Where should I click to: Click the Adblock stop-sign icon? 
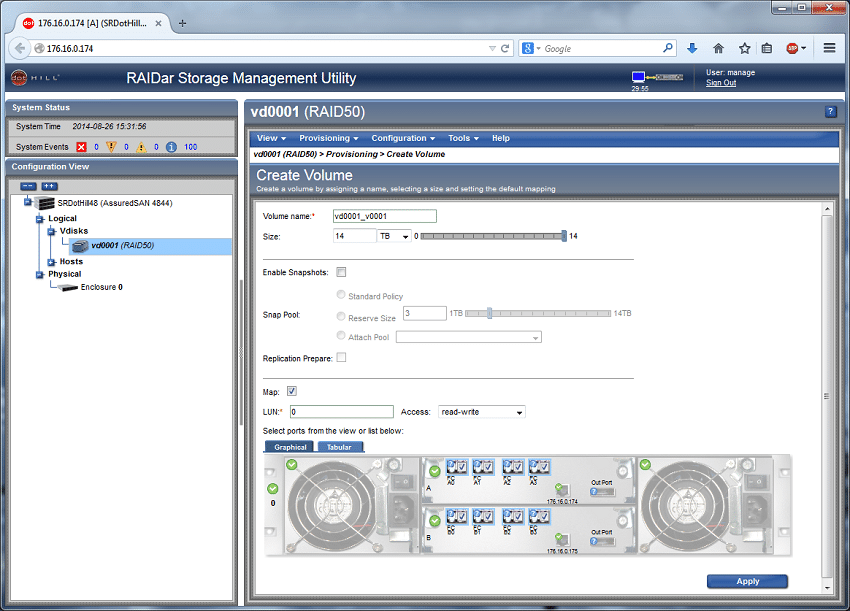point(793,48)
